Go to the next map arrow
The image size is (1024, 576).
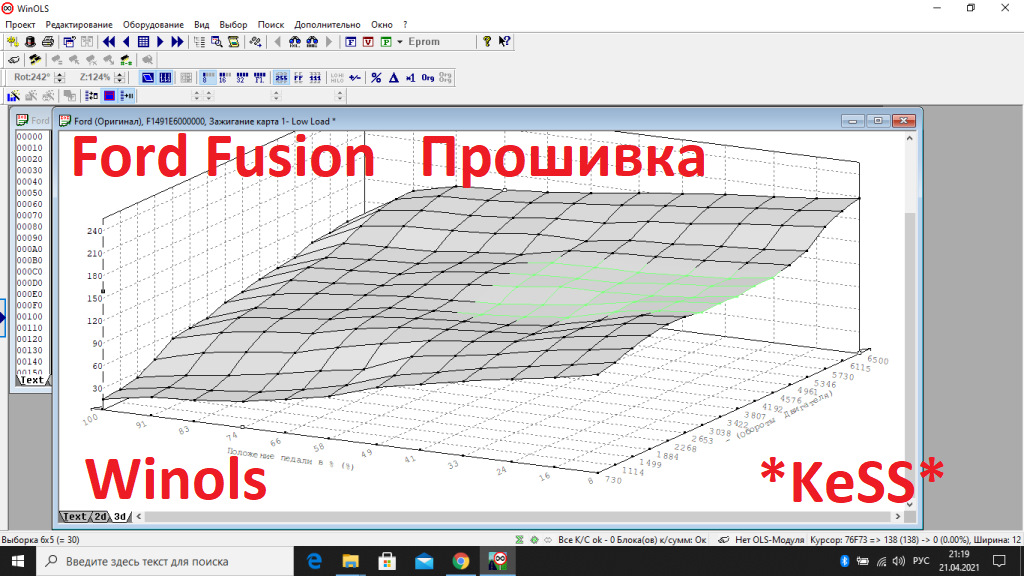click(x=160, y=42)
